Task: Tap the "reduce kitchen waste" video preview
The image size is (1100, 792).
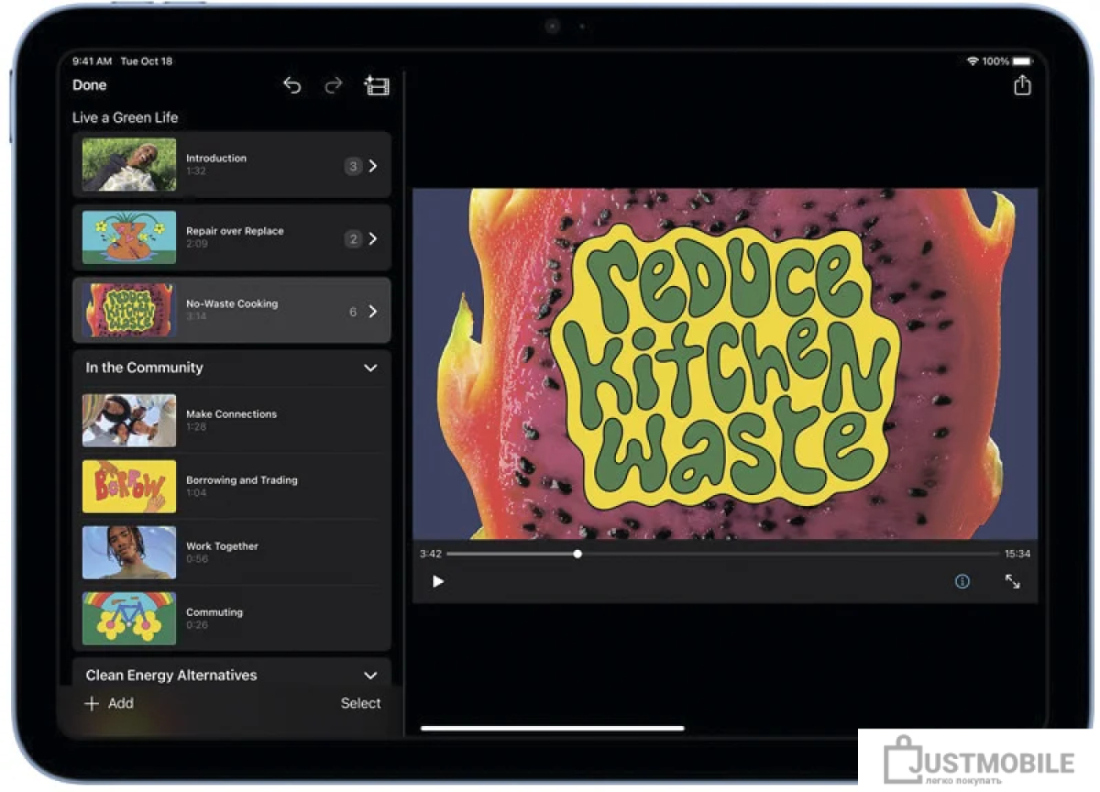Action: (725, 363)
